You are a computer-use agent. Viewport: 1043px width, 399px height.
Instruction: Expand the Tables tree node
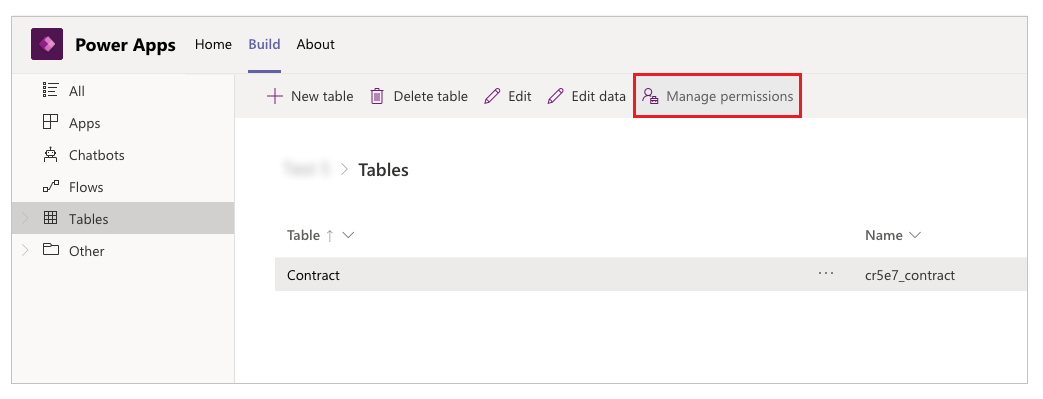click(25, 218)
